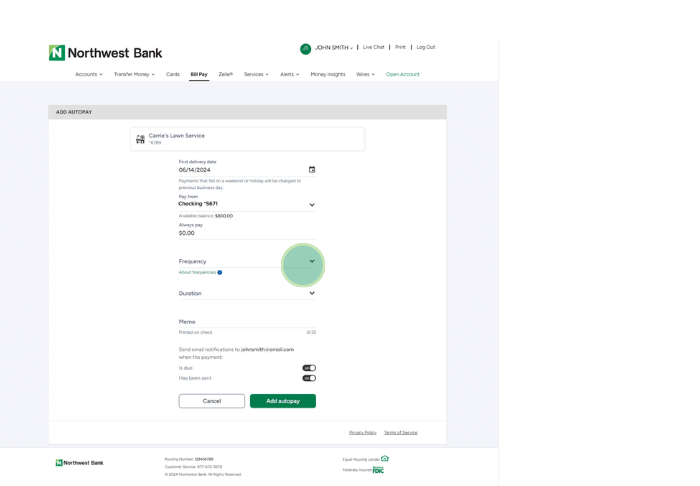Click the Equal Housing Lender icon

pos(385,459)
